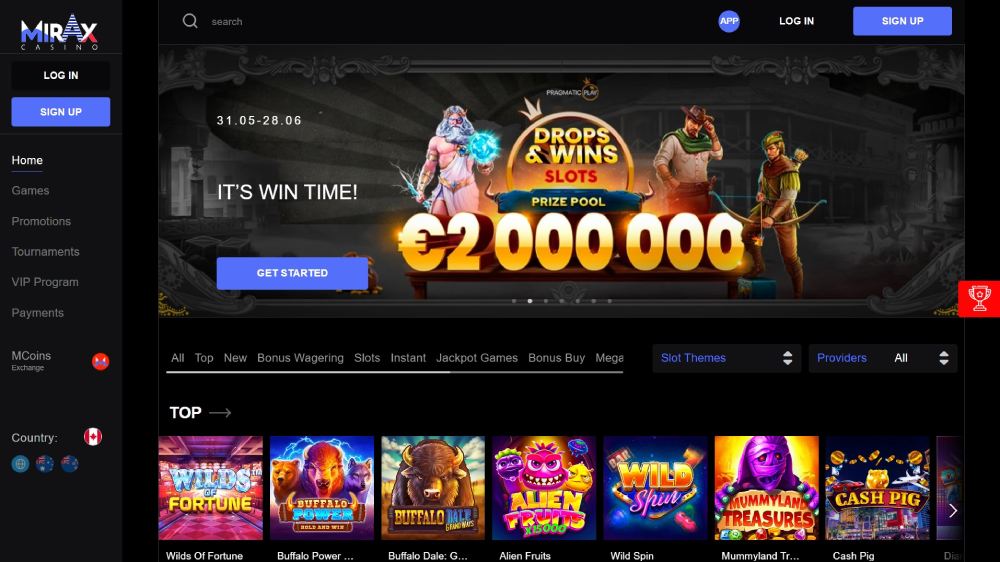Screen dimensions: 1000x562
Task: Open the Alien Fruits game thumbnail
Action: (x=544, y=488)
